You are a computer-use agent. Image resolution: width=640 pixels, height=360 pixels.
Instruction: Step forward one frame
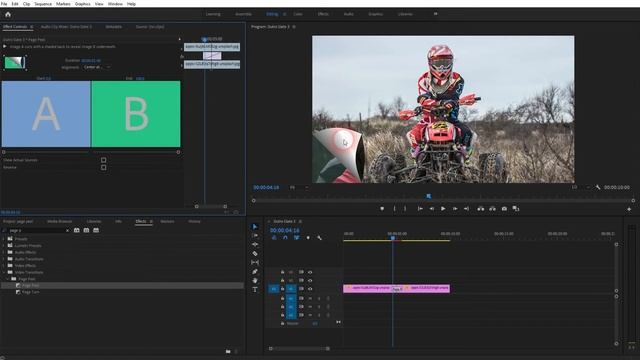(455, 209)
